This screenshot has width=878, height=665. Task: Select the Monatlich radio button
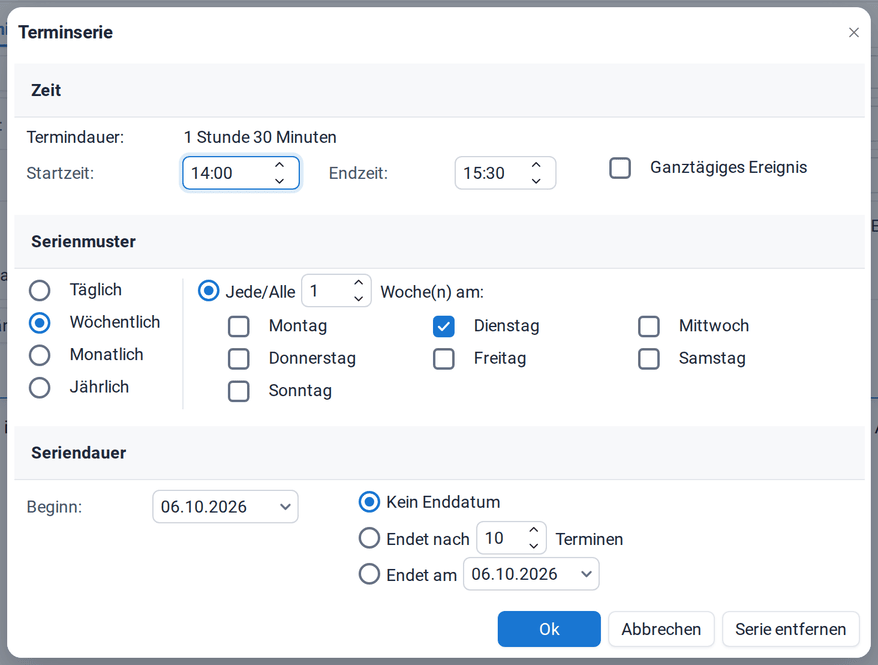point(40,355)
